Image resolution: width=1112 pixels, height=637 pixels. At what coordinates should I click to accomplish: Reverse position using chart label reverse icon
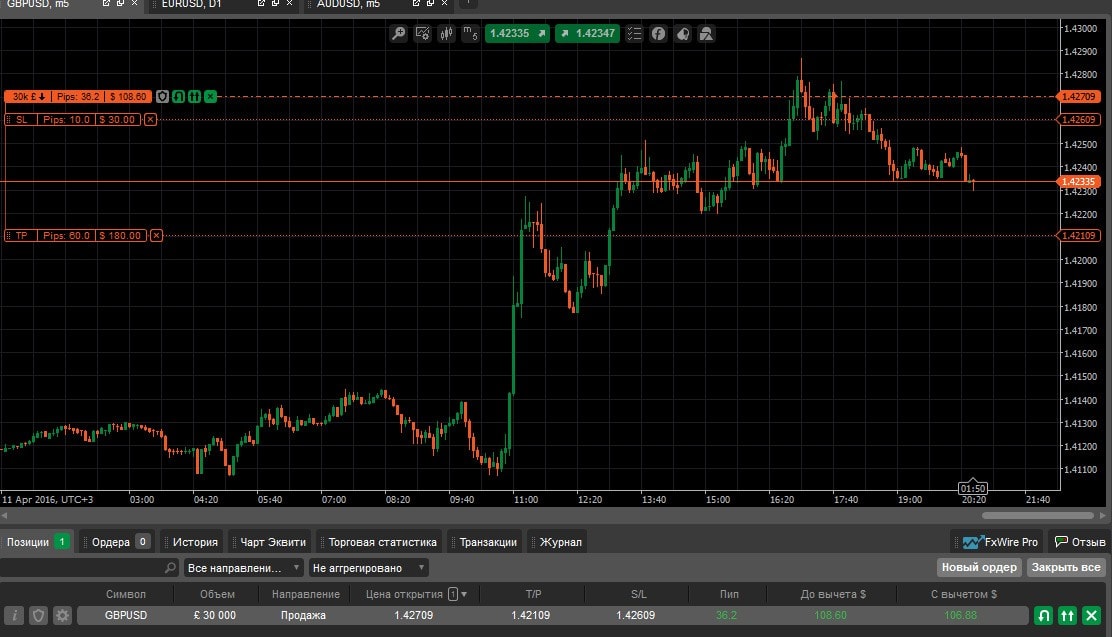point(178,97)
